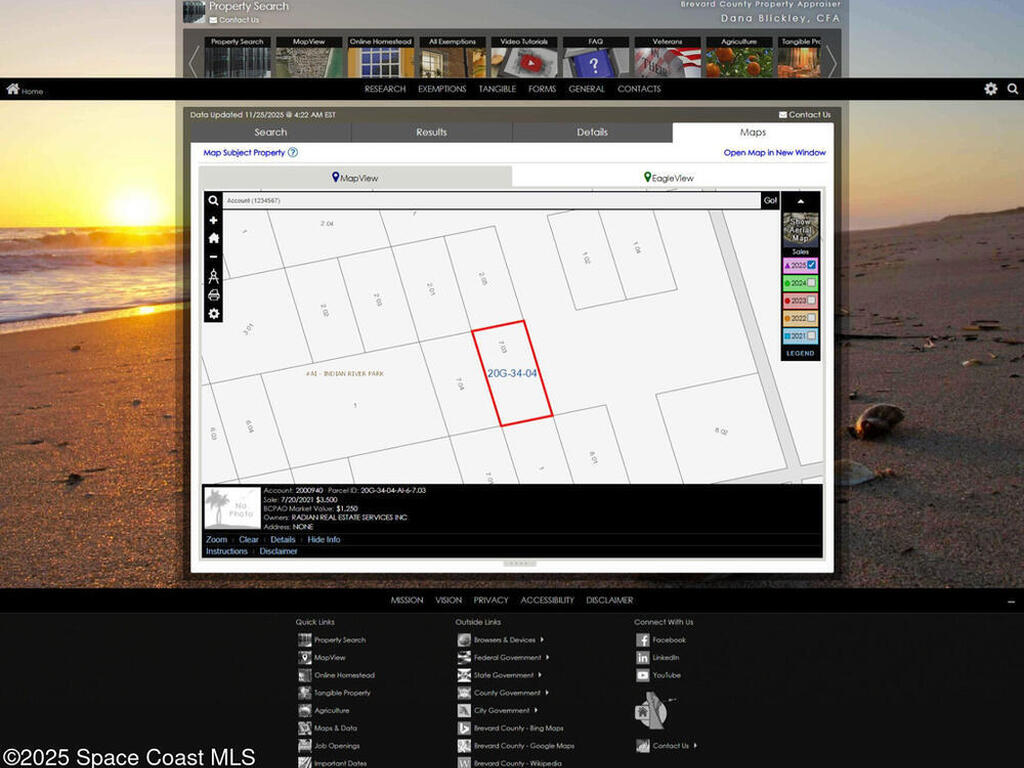Click Open Map in New Window link
This screenshot has height=768, width=1024.
click(x=774, y=153)
